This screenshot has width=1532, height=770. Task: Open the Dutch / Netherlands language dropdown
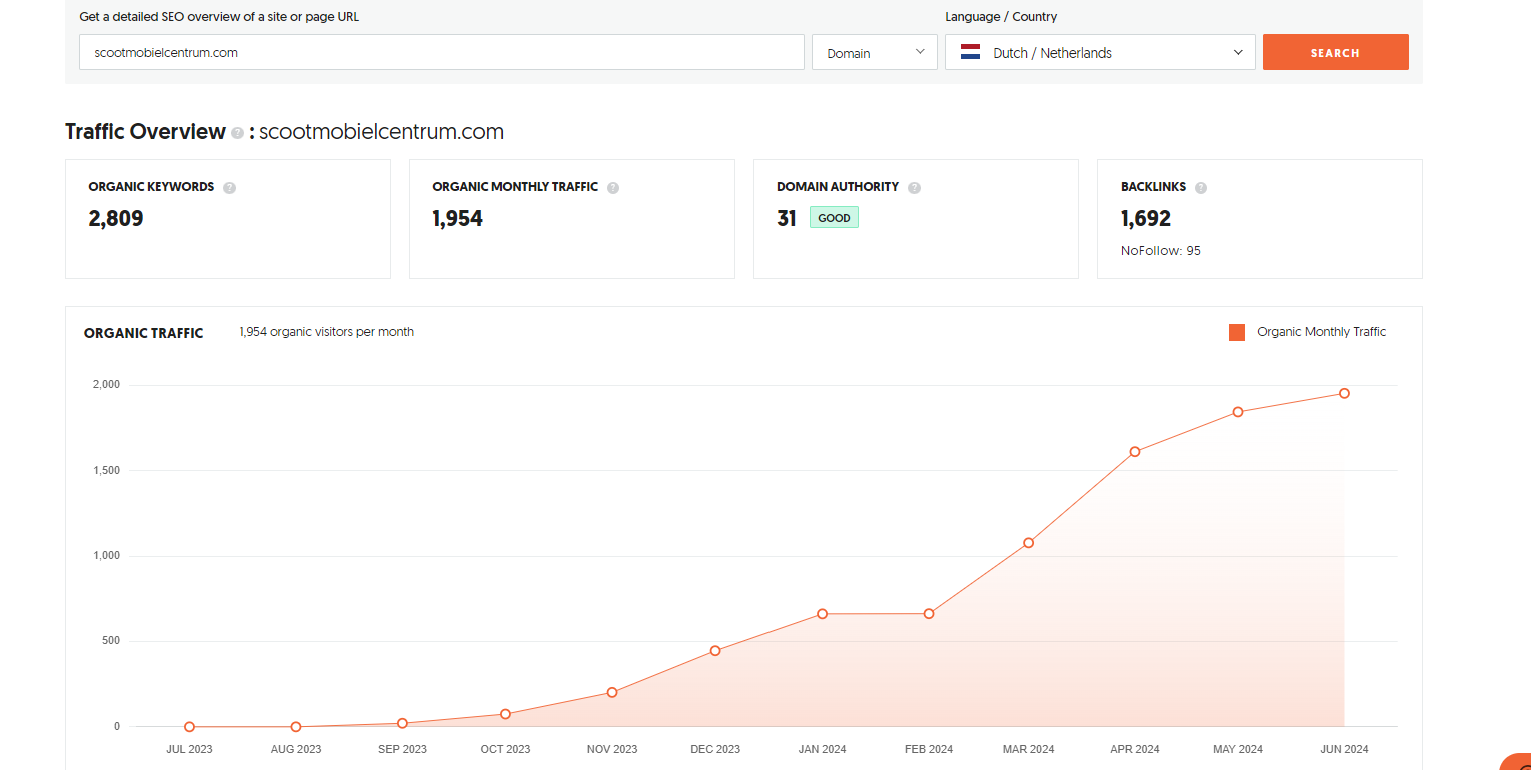1100,52
